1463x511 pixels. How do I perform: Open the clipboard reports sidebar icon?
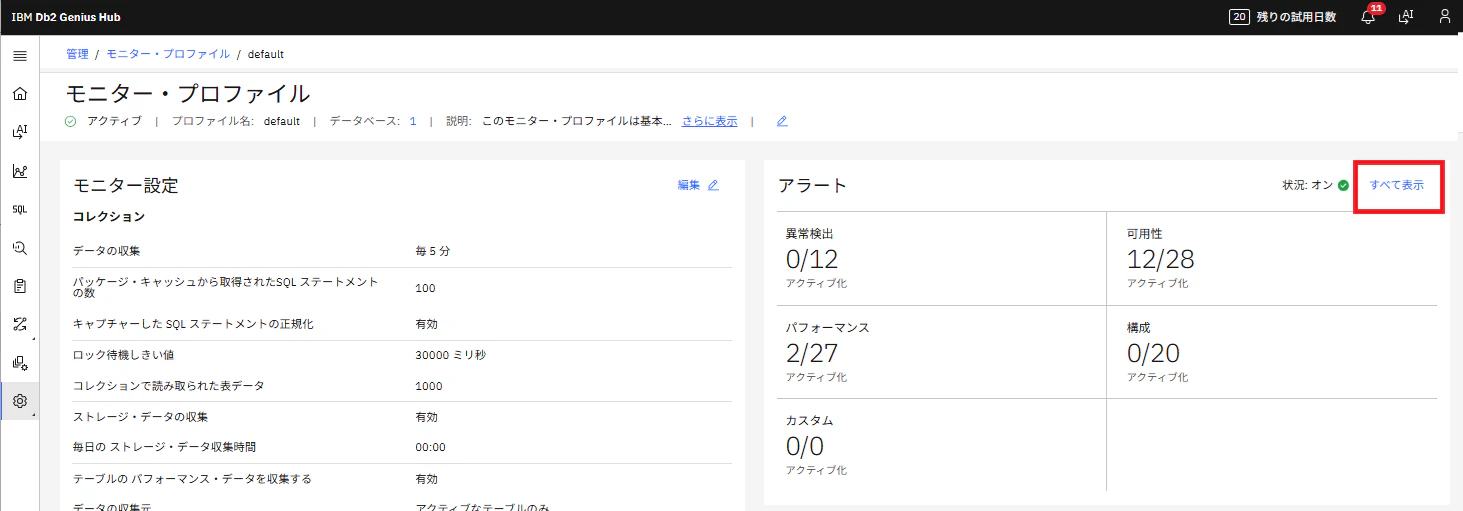point(20,286)
